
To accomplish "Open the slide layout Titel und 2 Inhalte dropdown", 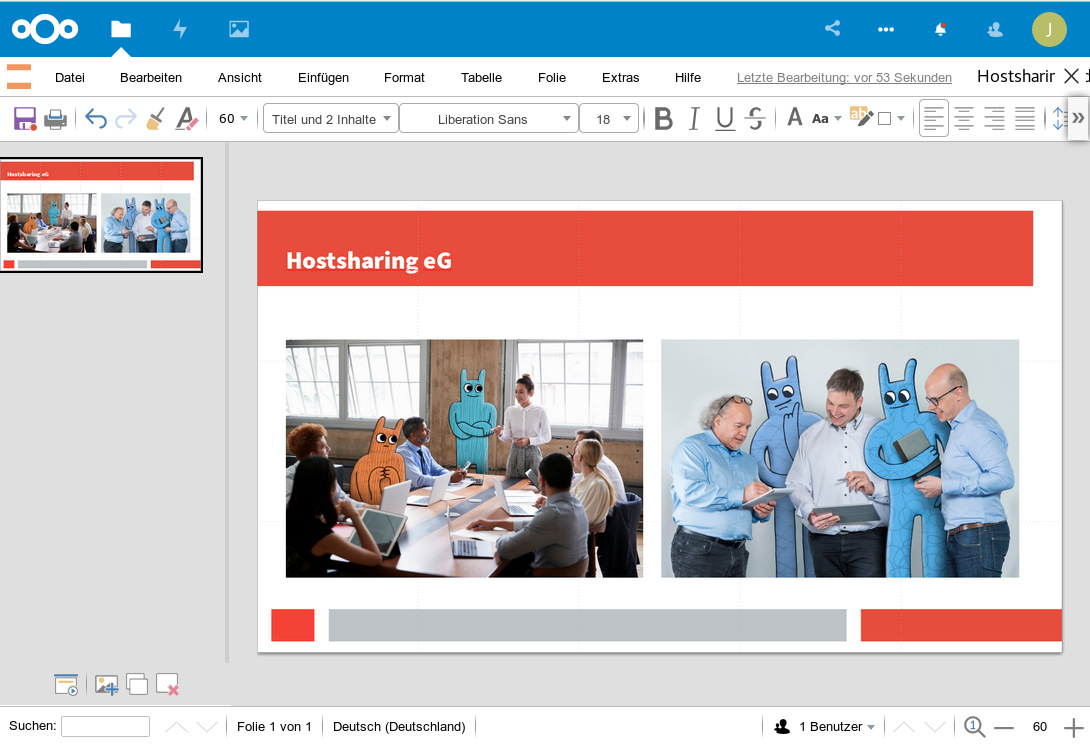I will pyautogui.click(x=330, y=119).
